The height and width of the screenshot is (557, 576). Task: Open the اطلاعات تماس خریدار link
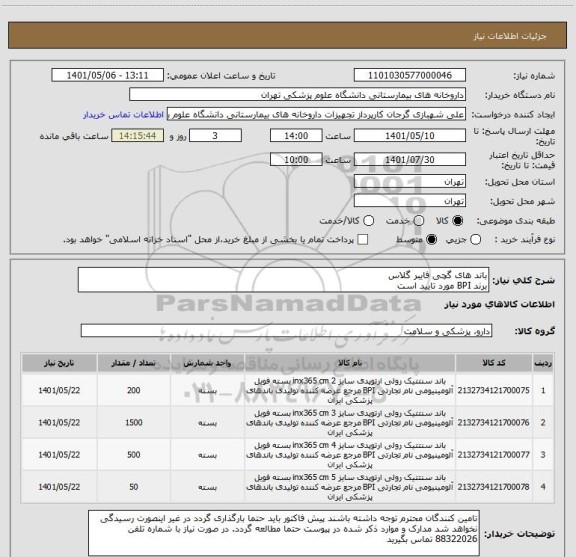[x=123, y=115]
